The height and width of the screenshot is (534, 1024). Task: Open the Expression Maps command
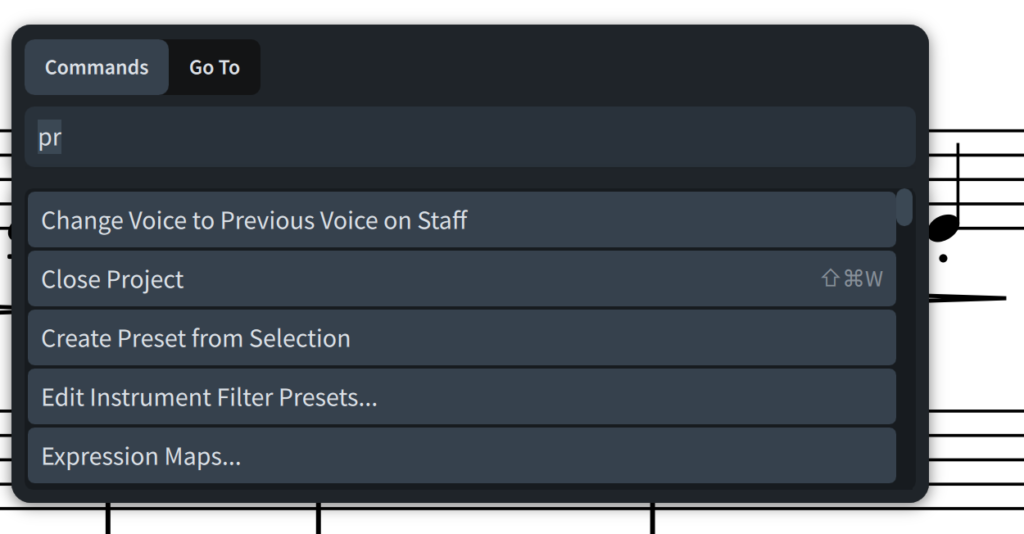click(x=462, y=456)
